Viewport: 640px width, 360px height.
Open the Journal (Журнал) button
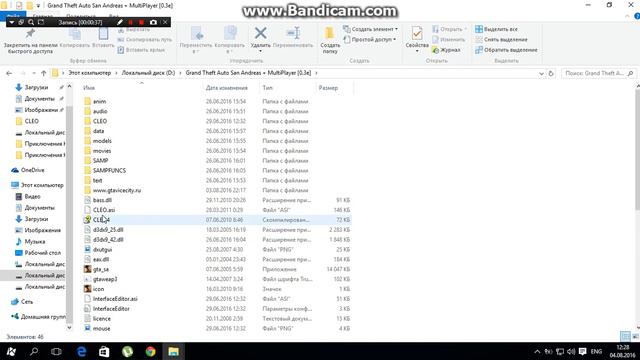[x=446, y=50]
